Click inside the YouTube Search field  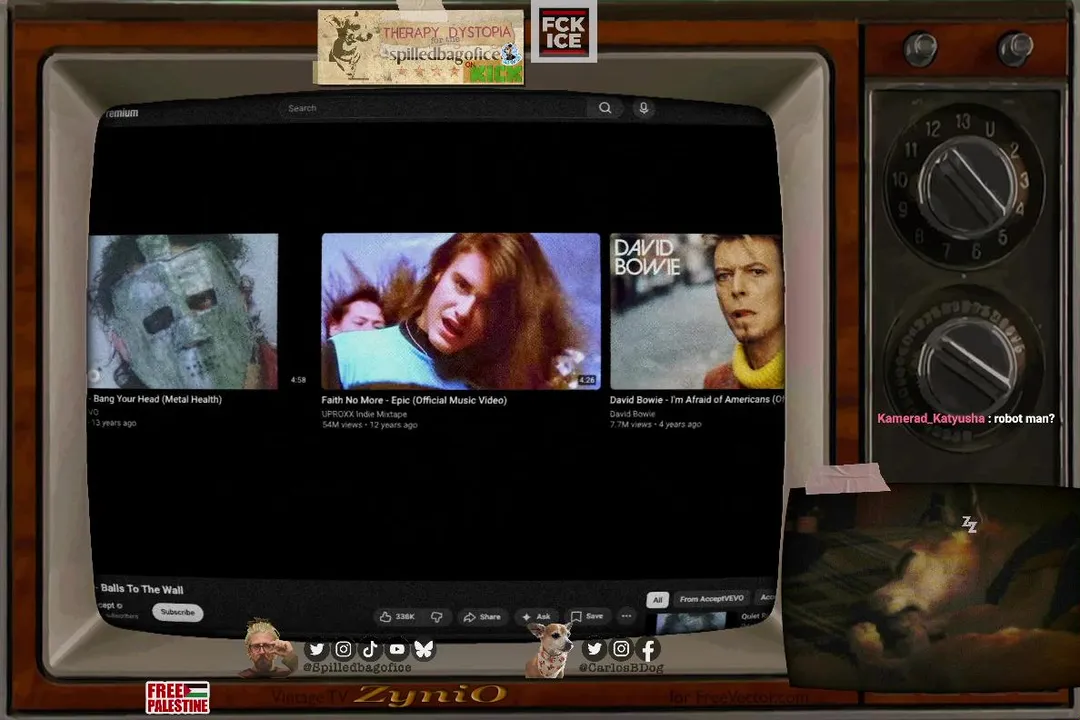click(x=434, y=108)
